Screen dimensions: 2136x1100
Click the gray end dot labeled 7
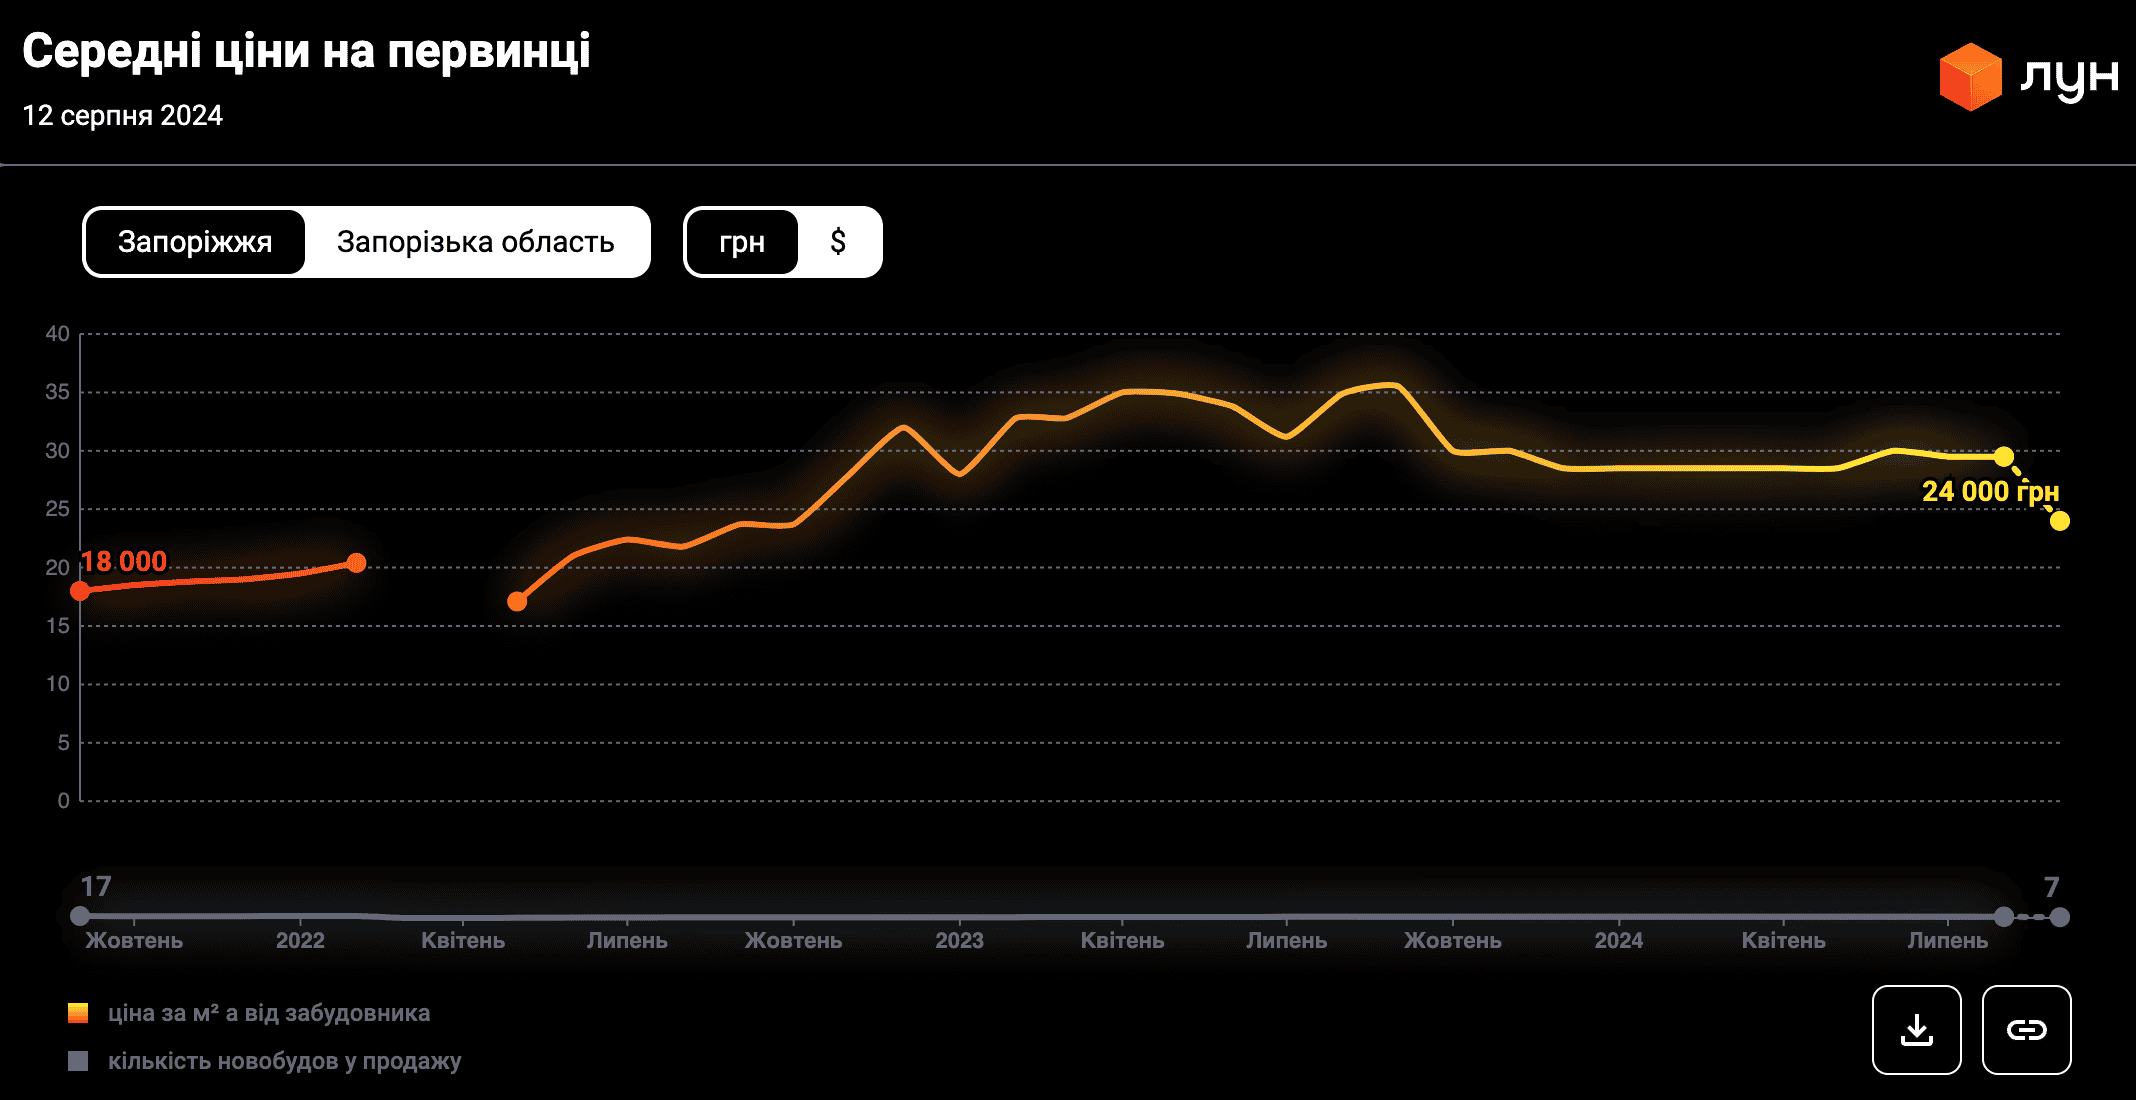pyautogui.click(x=2059, y=917)
